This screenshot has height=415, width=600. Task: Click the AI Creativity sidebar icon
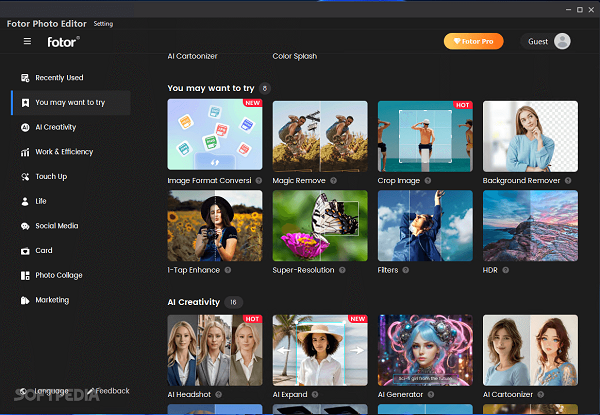[x=25, y=127]
